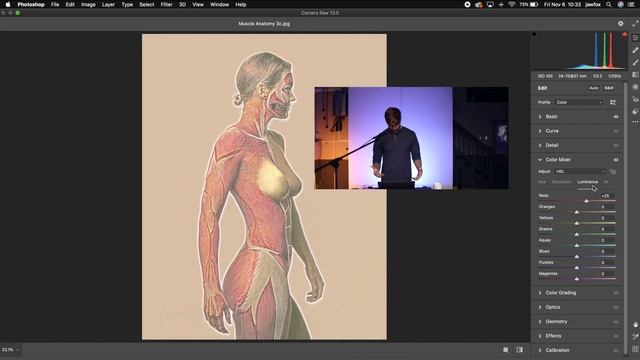Toggle Color Mixer visibility eye
640x360 pixels.
(616, 160)
